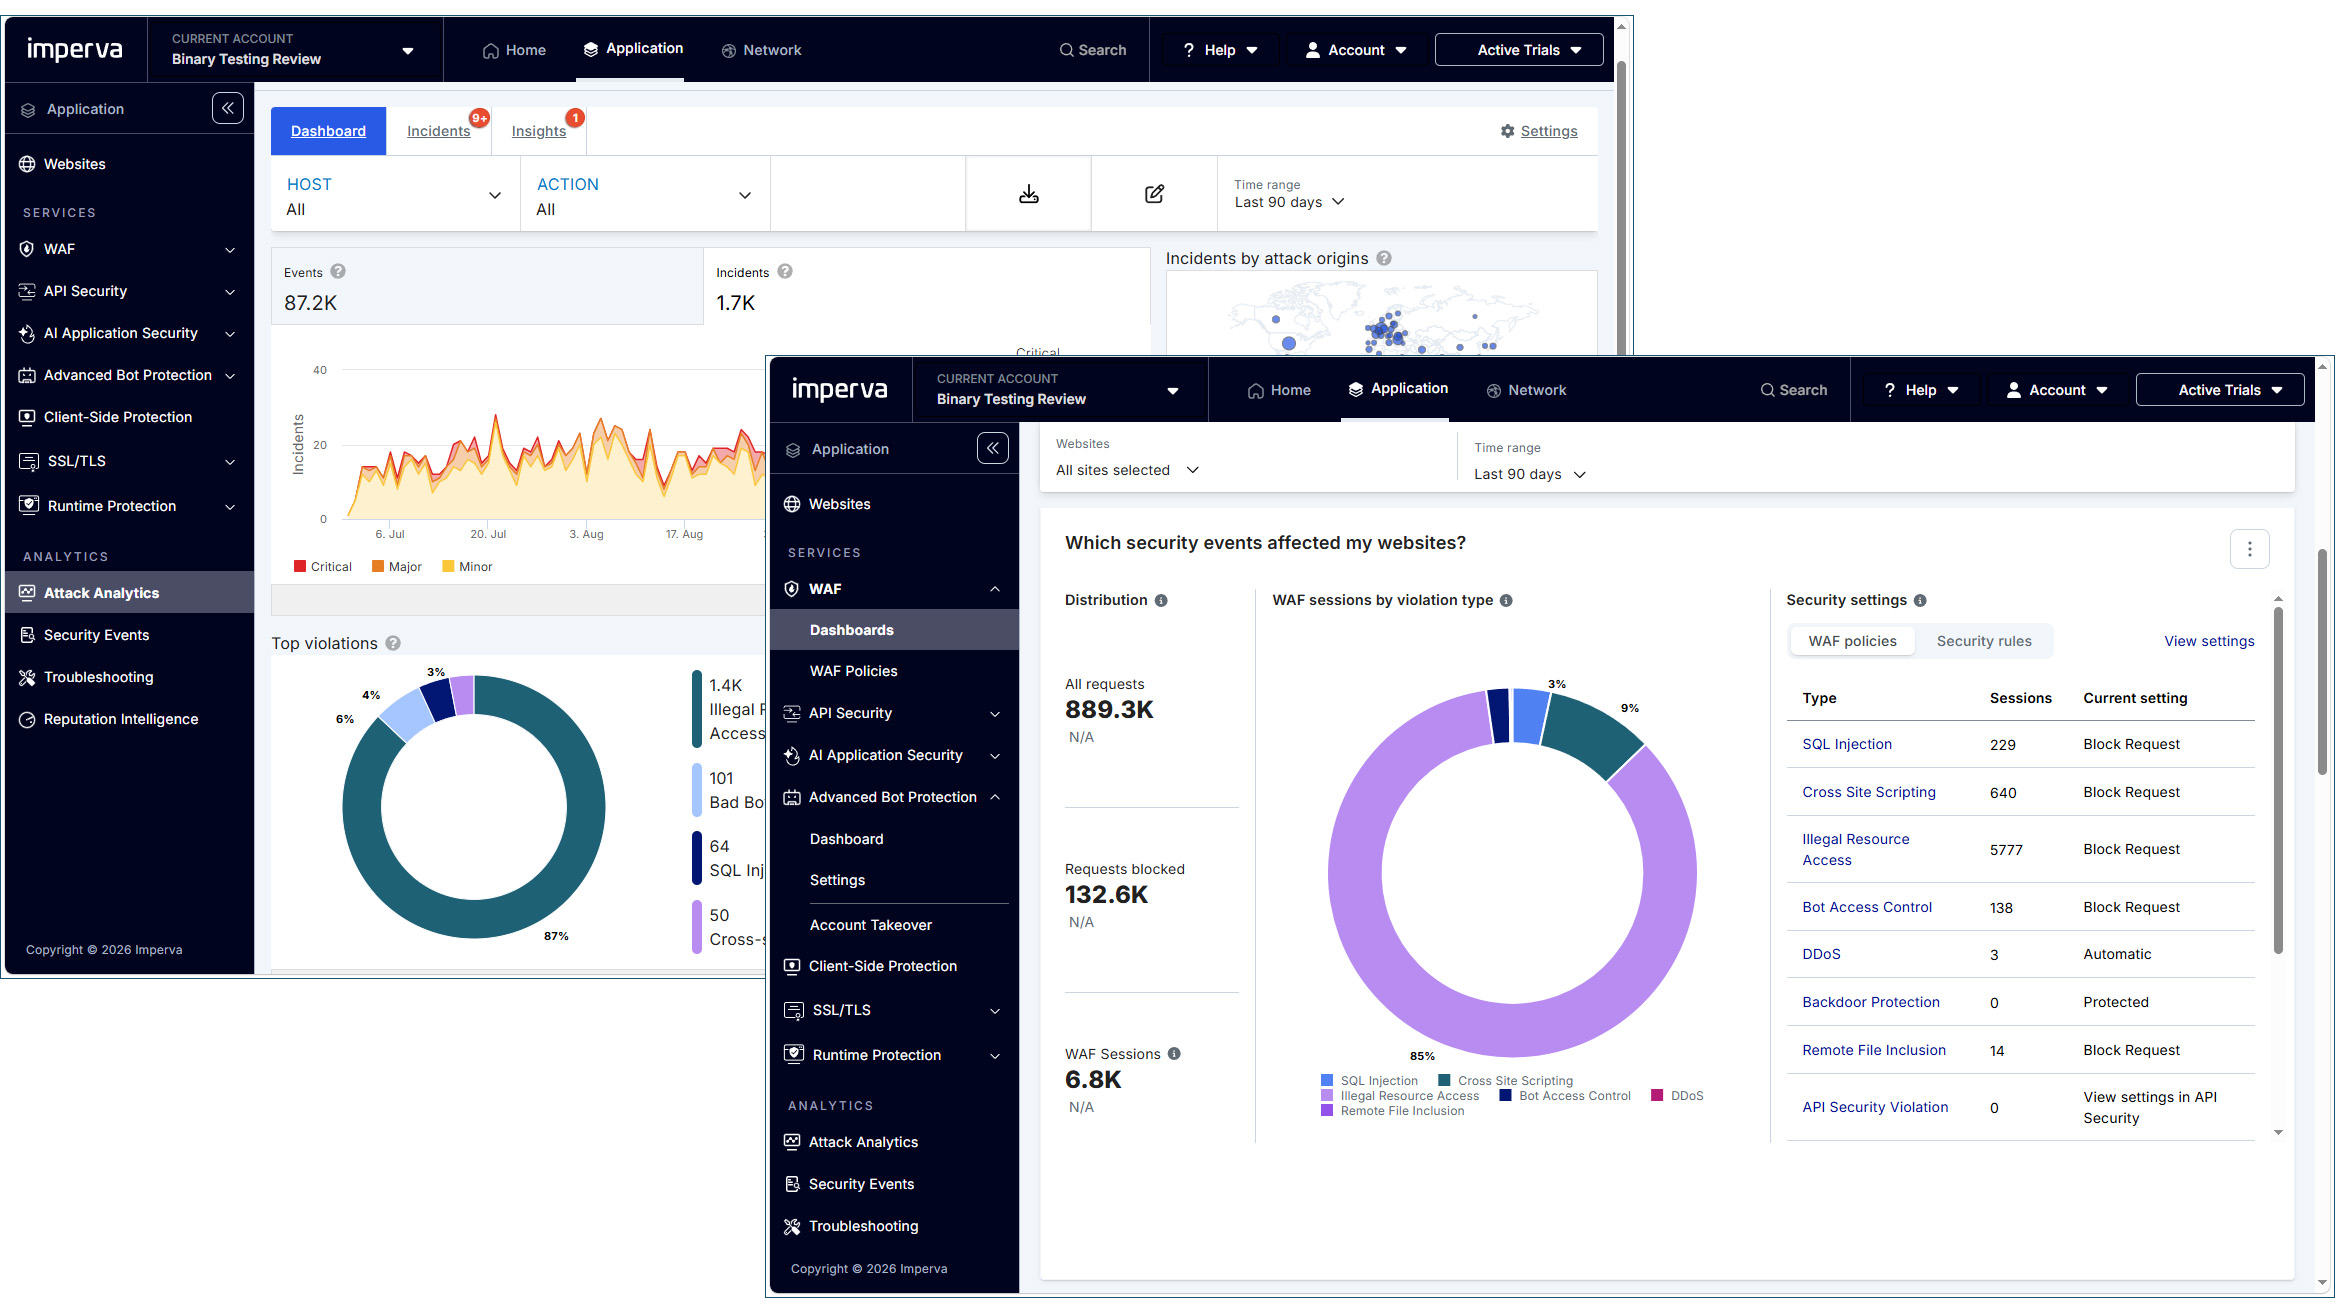
Task: Click the Events help question icon
Action: tap(338, 271)
